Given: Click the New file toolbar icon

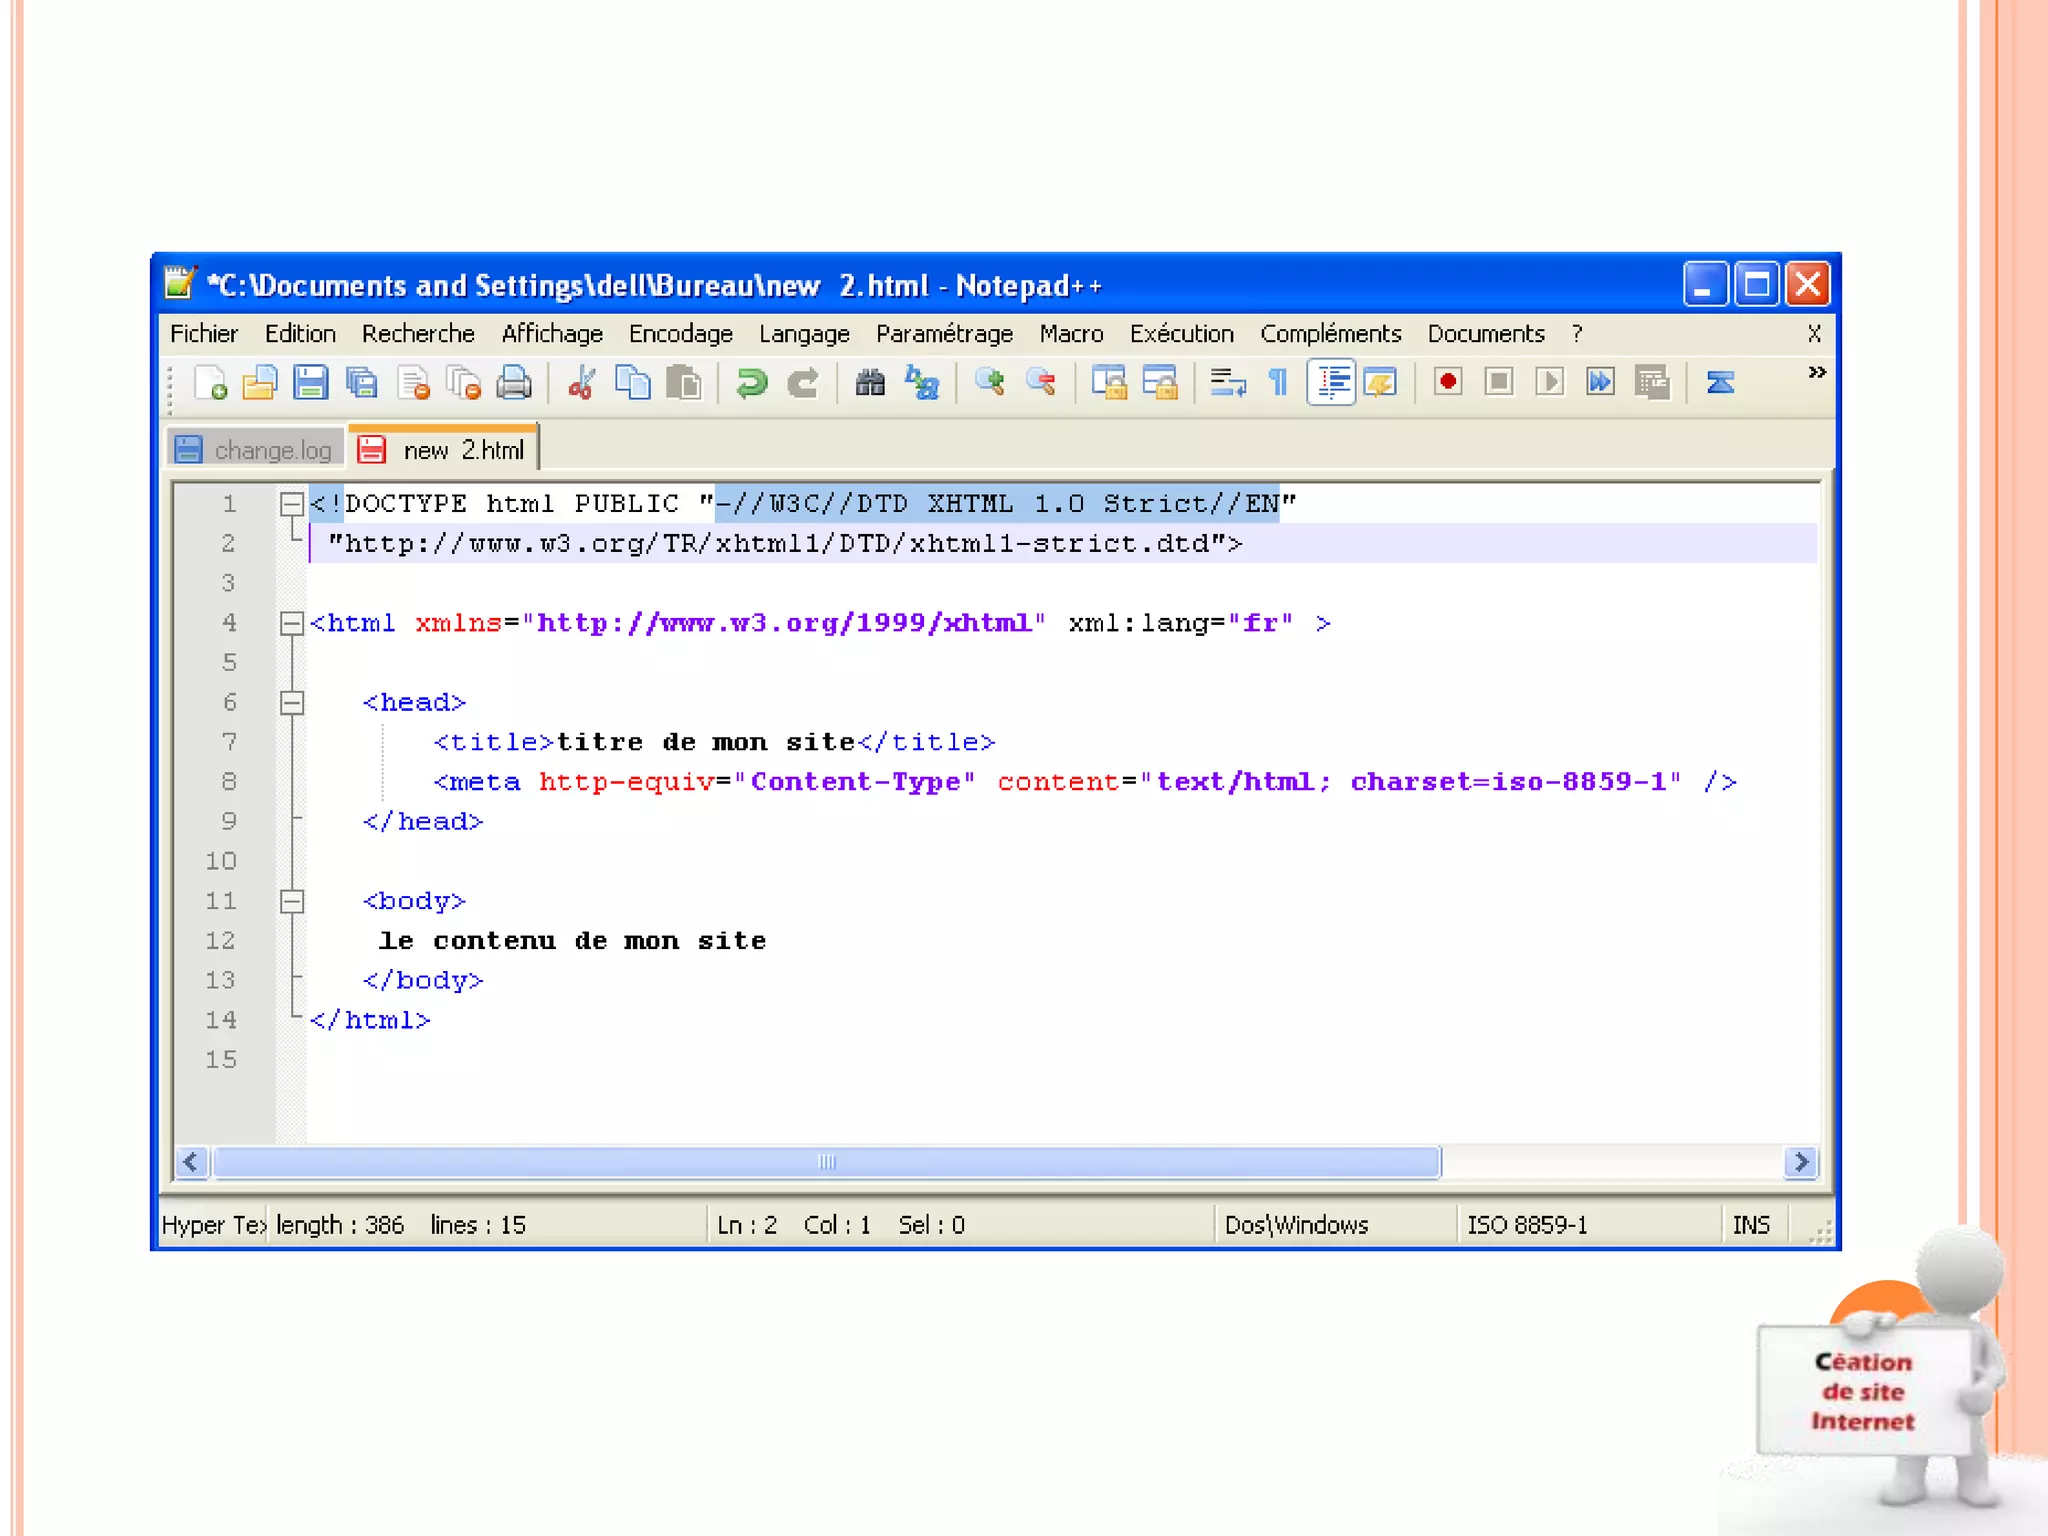Looking at the screenshot, I should click(210, 383).
